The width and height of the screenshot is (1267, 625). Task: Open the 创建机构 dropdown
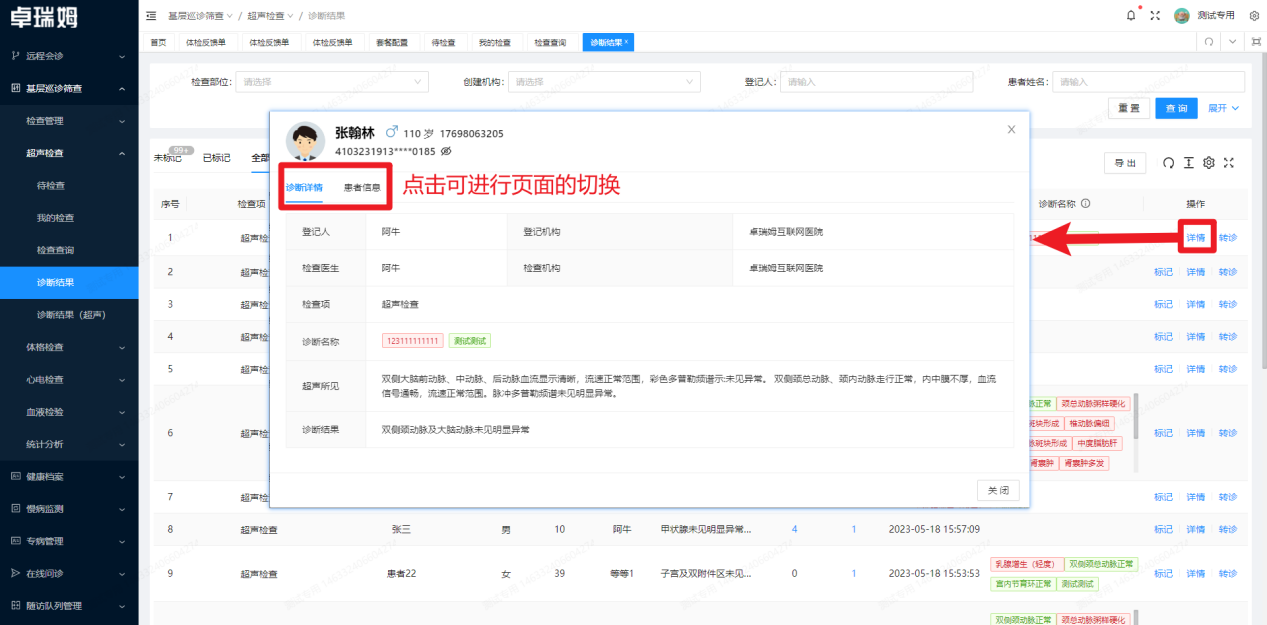pos(603,82)
